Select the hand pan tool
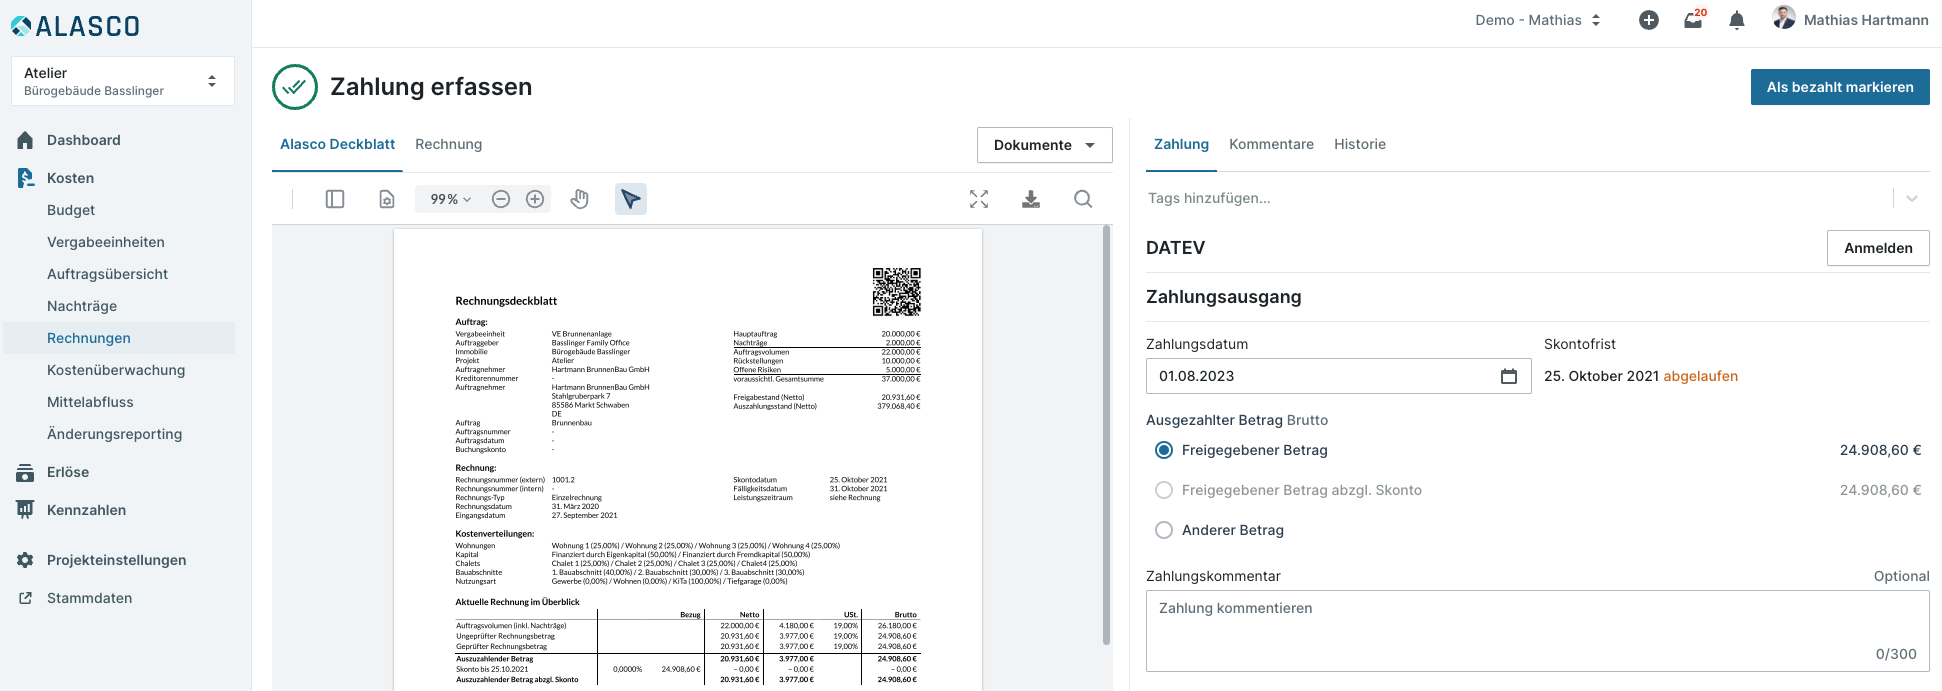Image resolution: width=1942 pixels, height=691 pixels. pyautogui.click(x=580, y=199)
